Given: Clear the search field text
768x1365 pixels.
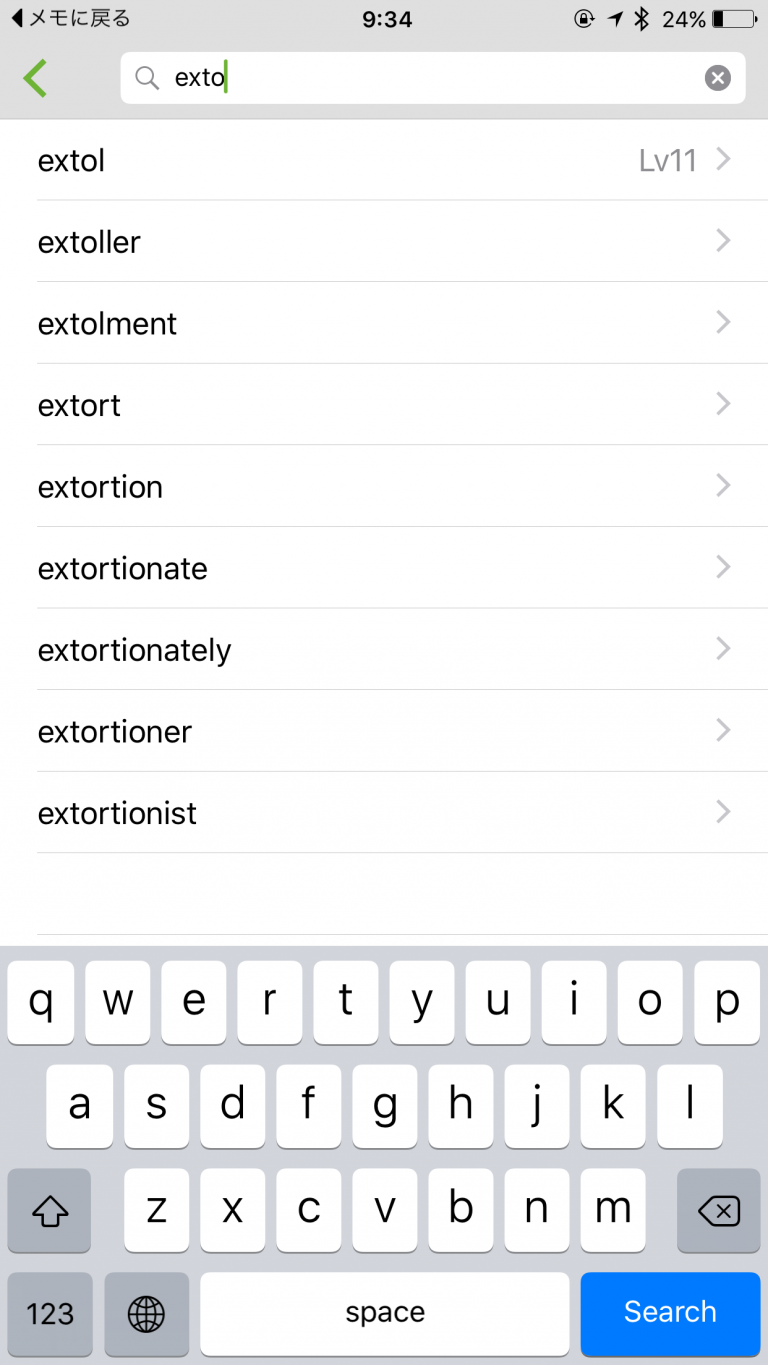Looking at the screenshot, I should tap(717, 78).
